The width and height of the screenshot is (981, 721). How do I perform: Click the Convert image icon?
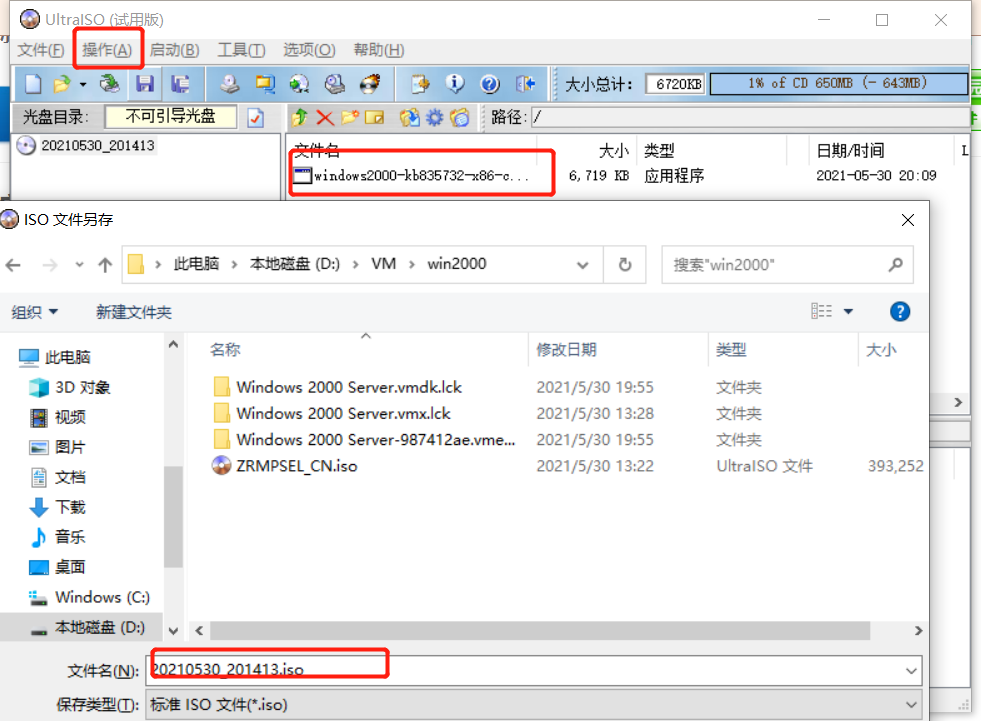coord(265,83)
